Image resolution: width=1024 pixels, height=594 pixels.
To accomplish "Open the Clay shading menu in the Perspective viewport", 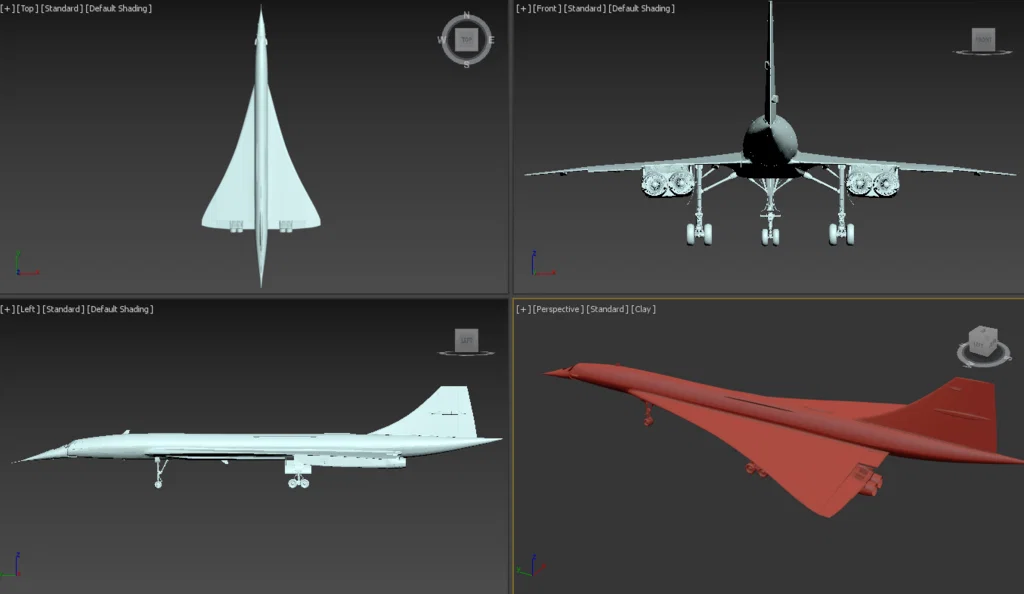I will click(x=644, y=309).
